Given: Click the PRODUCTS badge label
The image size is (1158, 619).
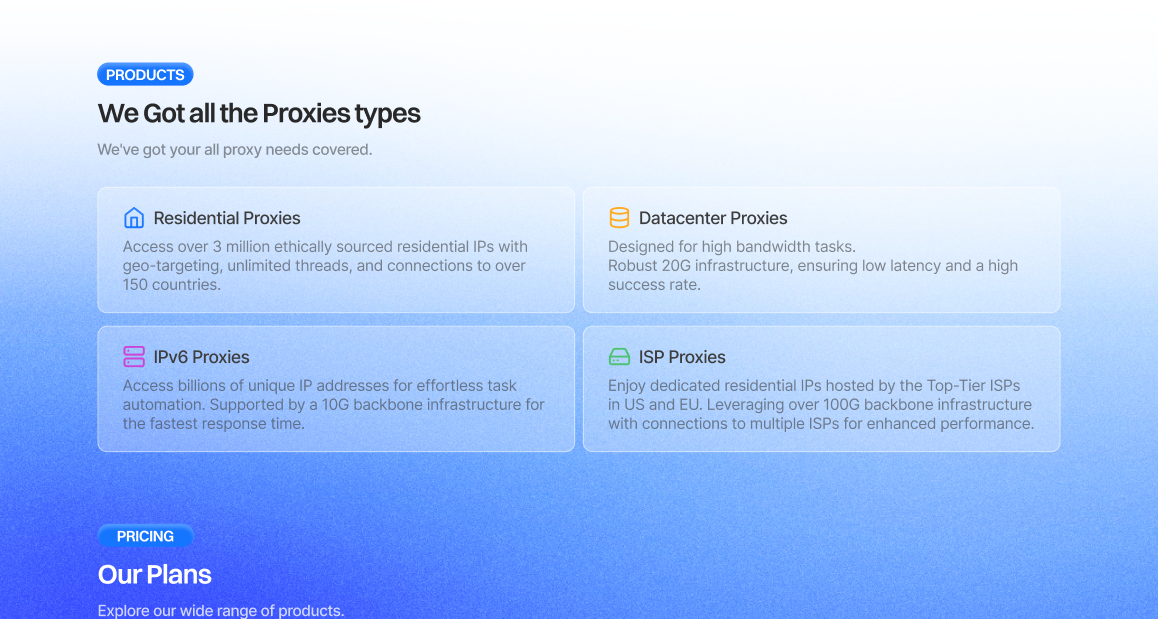Looking at the screenshot, I should (145, 75).
